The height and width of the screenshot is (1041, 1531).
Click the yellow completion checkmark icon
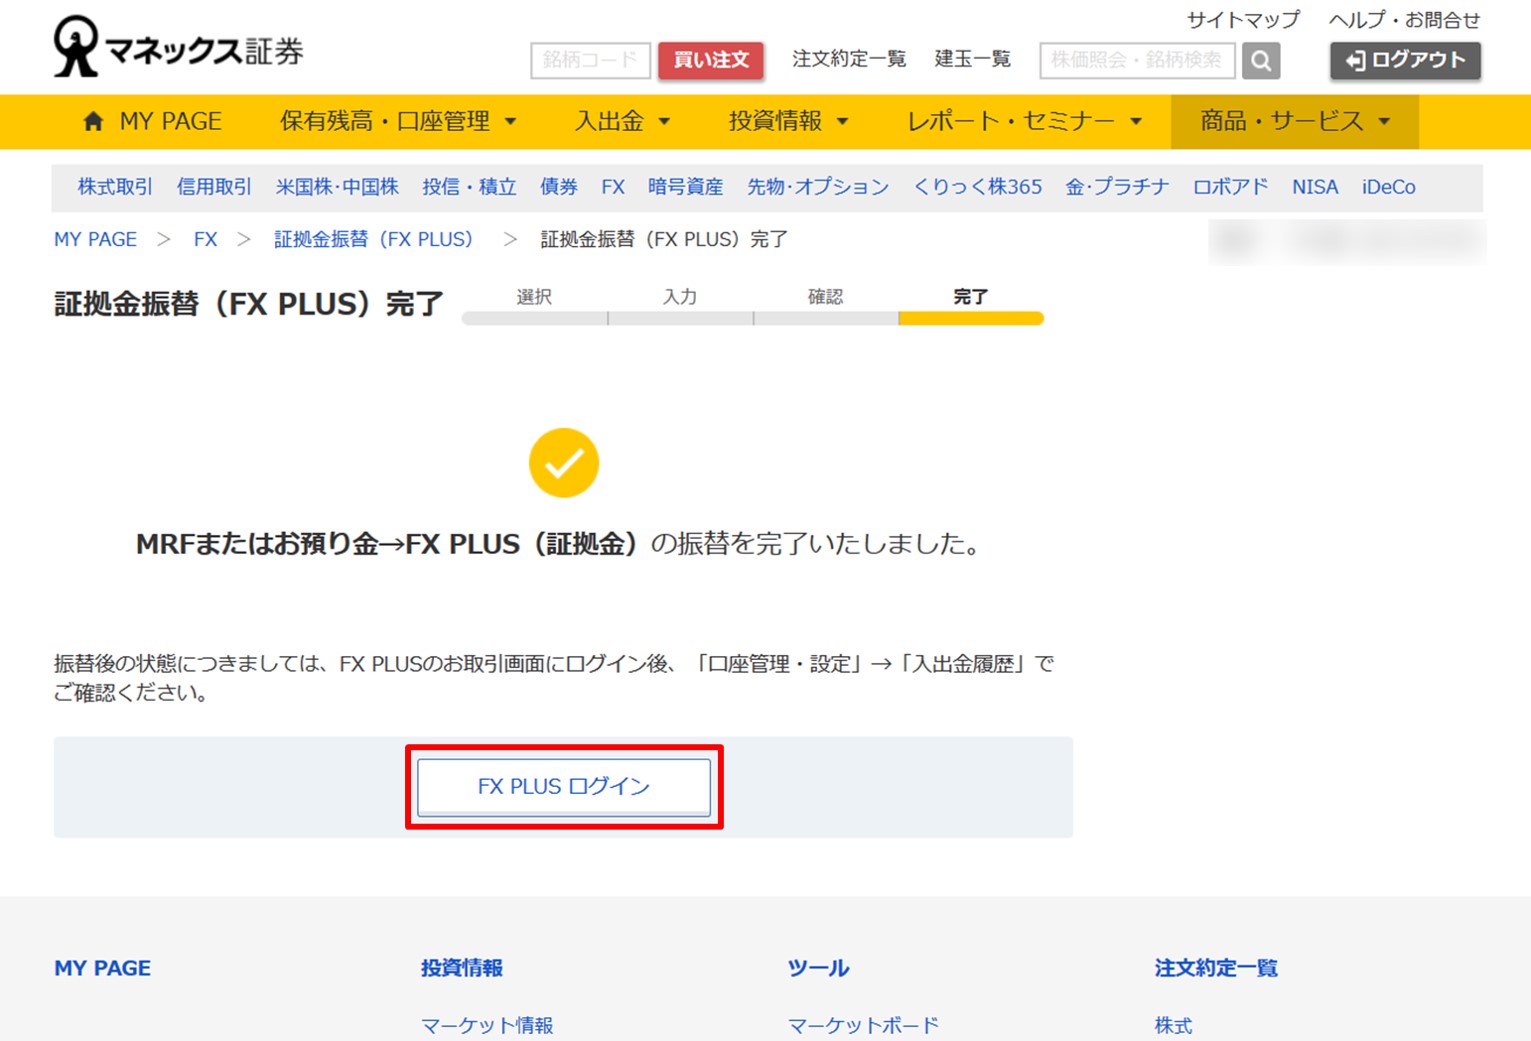[564, 463]
